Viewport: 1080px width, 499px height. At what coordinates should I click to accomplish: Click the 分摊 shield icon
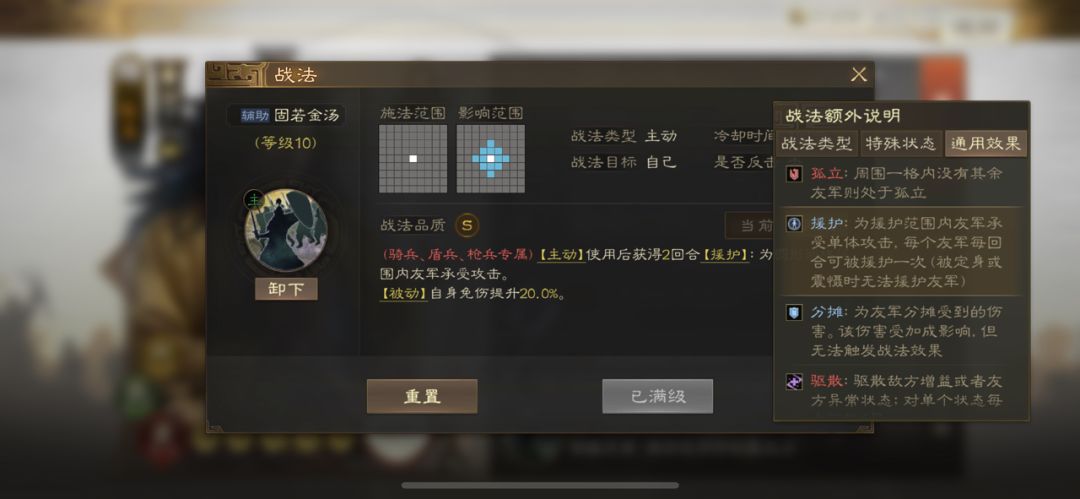pos(794,312)
